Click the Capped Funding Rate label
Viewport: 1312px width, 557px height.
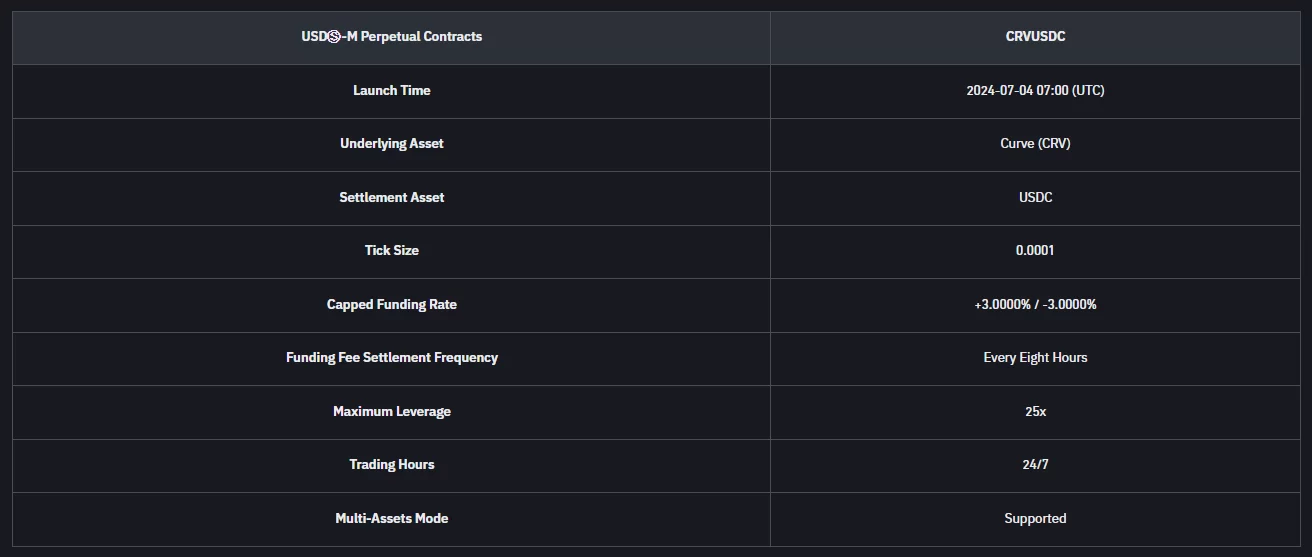click(391, 304)
